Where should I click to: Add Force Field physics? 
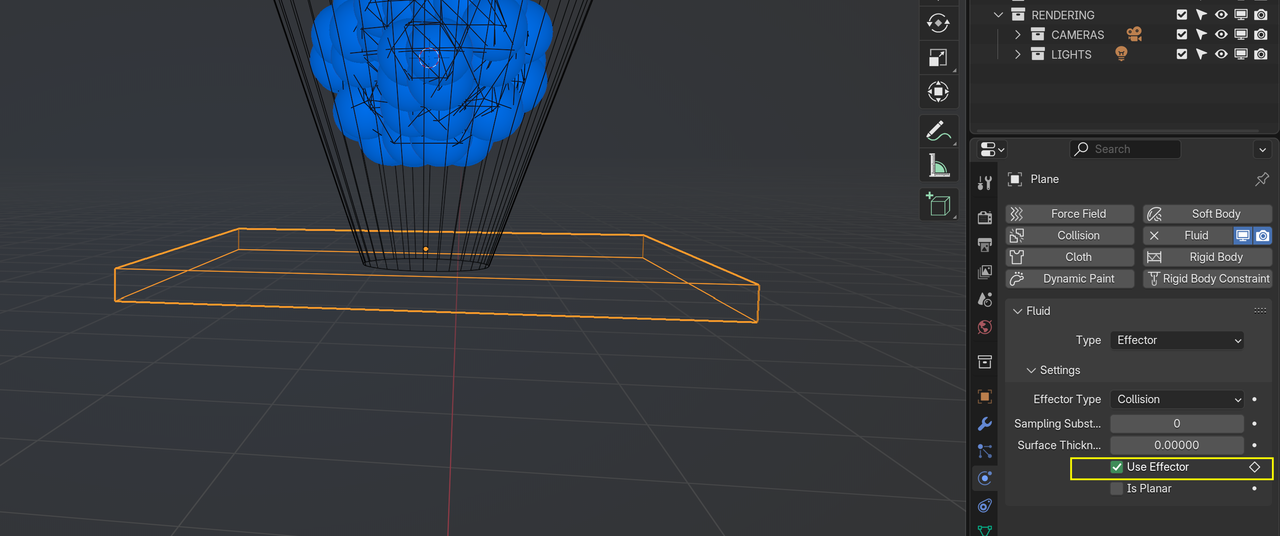coord(1070,214)
